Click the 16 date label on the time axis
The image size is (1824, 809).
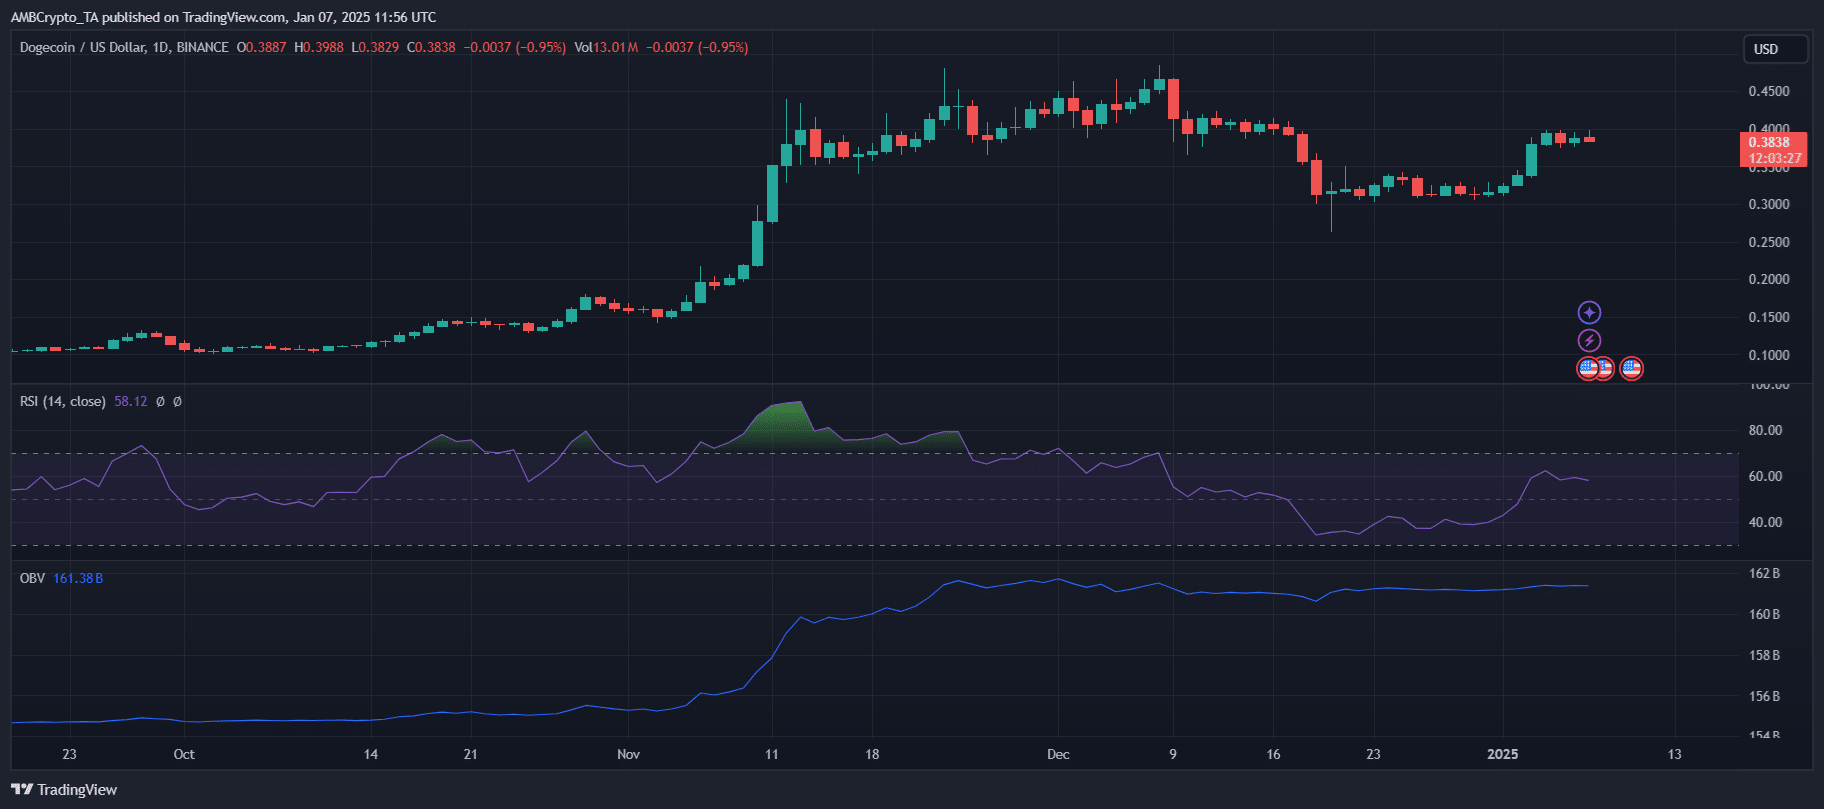(x=1273, y=754)
